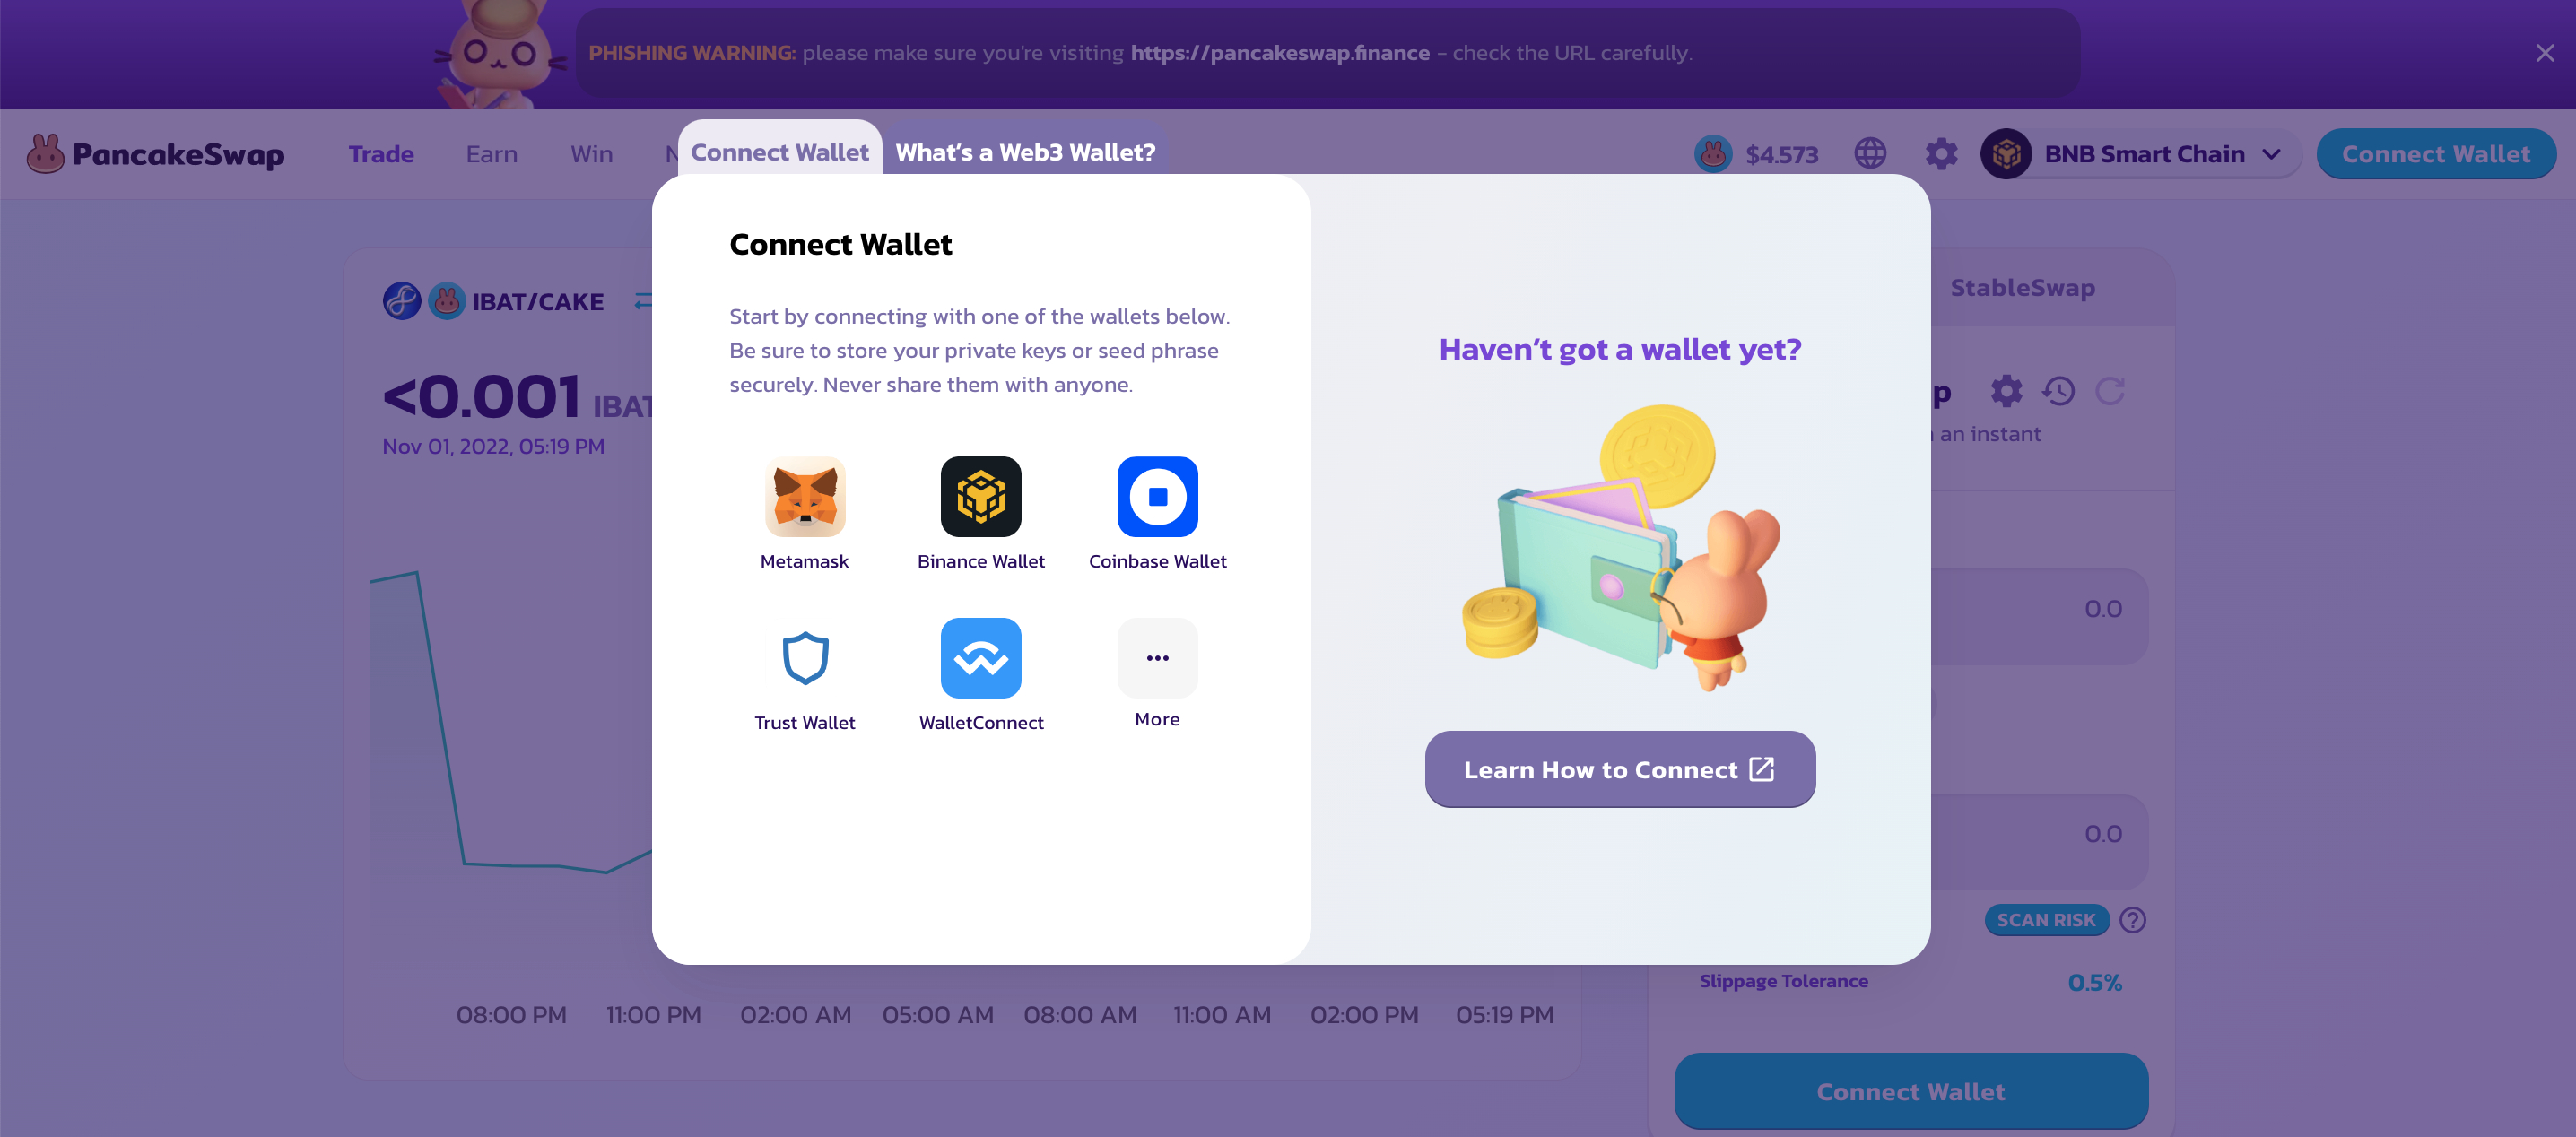The width and height of the screenshot is (2576, 1137).
Task: Open the swap transaction history clock icon
Action: 2058,391
